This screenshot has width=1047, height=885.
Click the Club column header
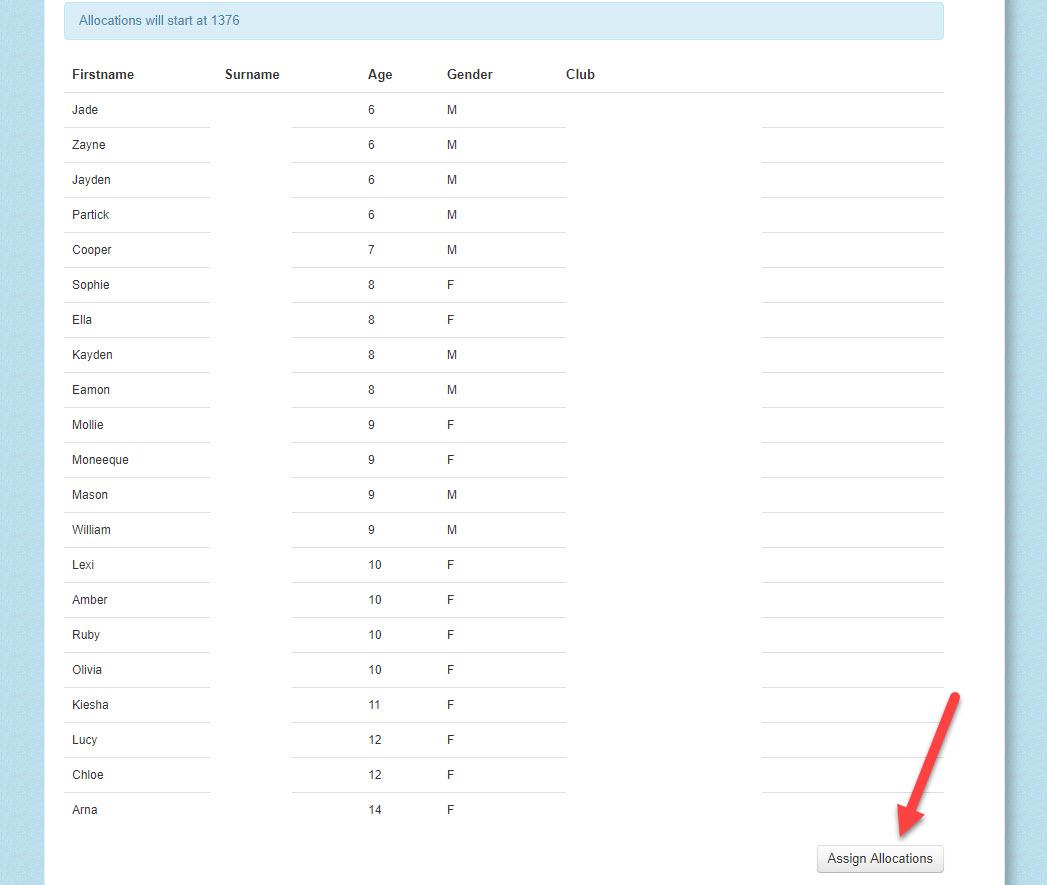580,74
